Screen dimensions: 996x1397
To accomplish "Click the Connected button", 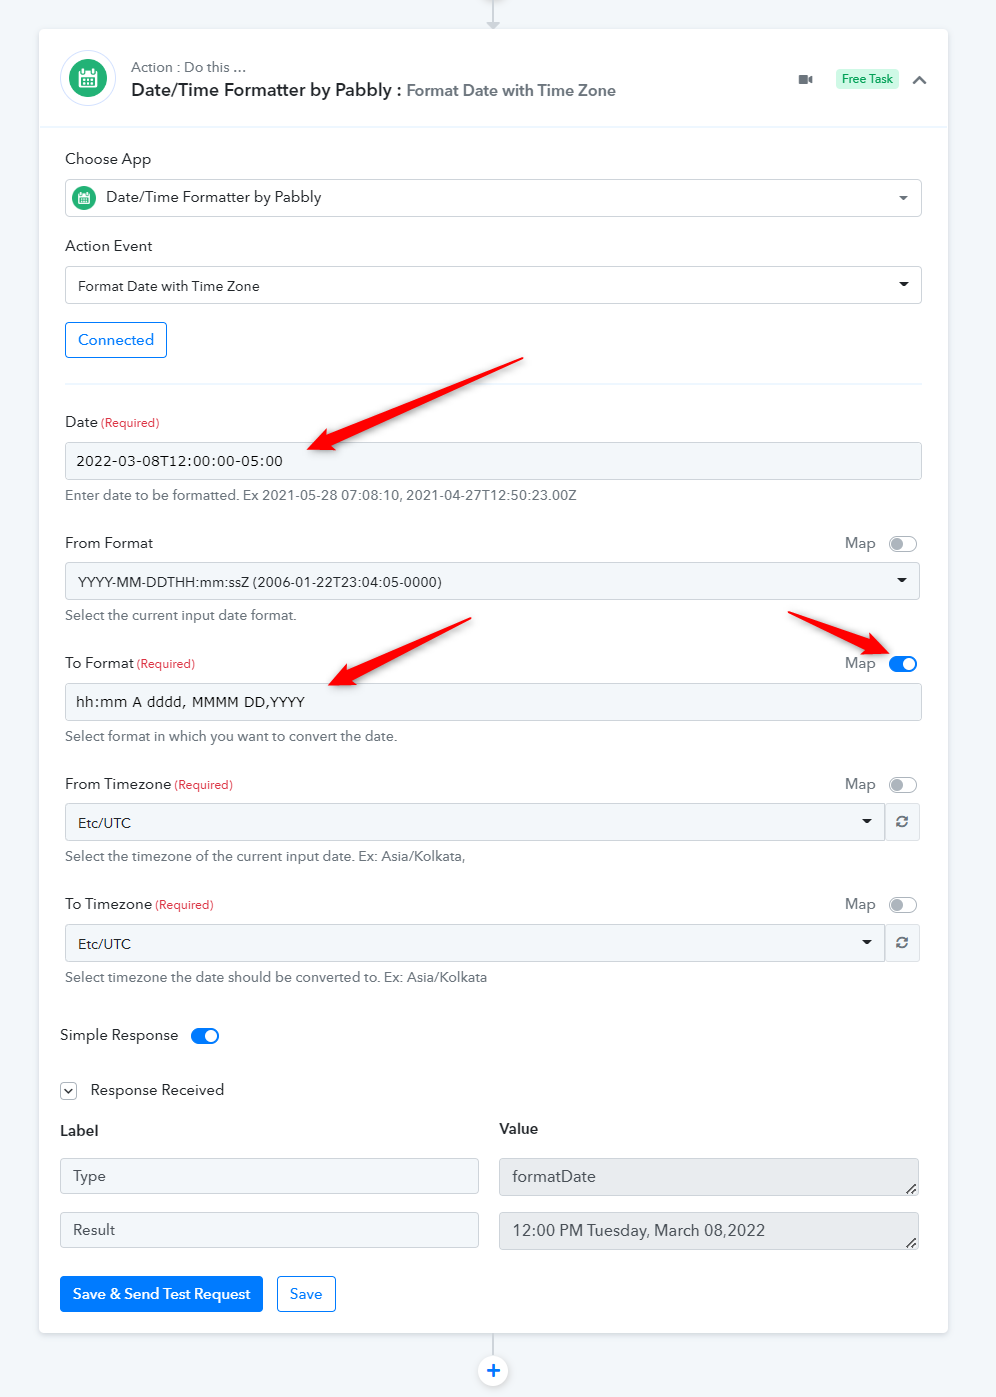I will pyautogui.click(x=116, y=340).
